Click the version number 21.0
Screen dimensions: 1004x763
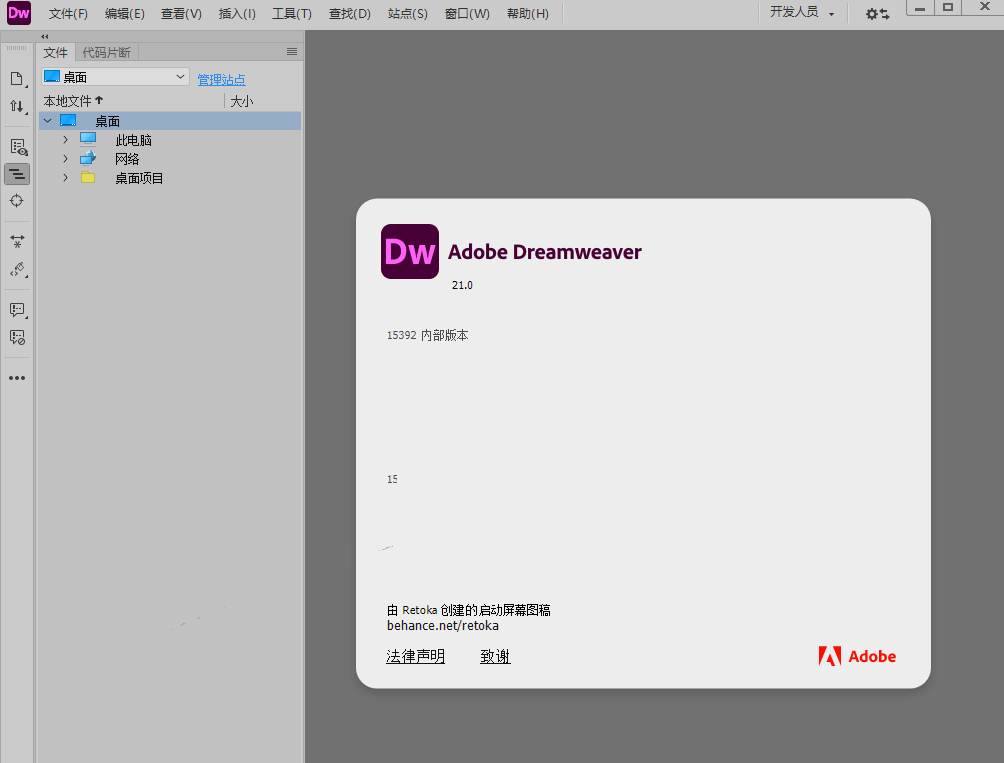point(462,285)
